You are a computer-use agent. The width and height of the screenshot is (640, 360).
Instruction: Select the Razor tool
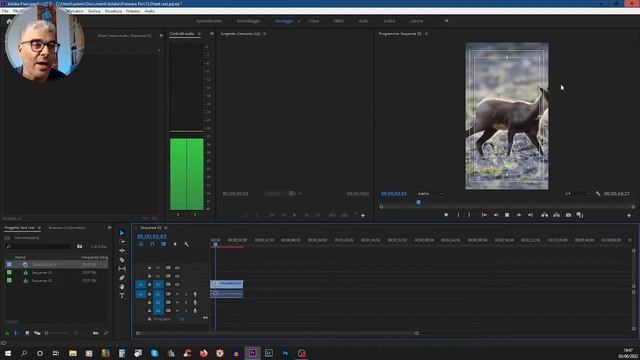point(122,260)
